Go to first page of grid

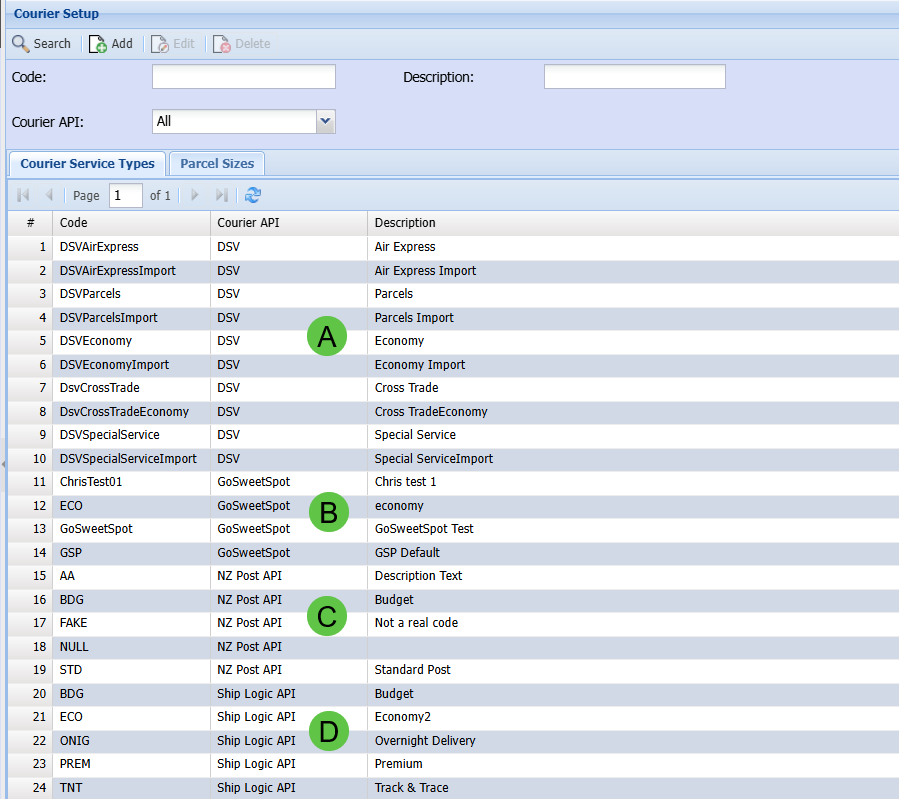[x=23, y=196]
